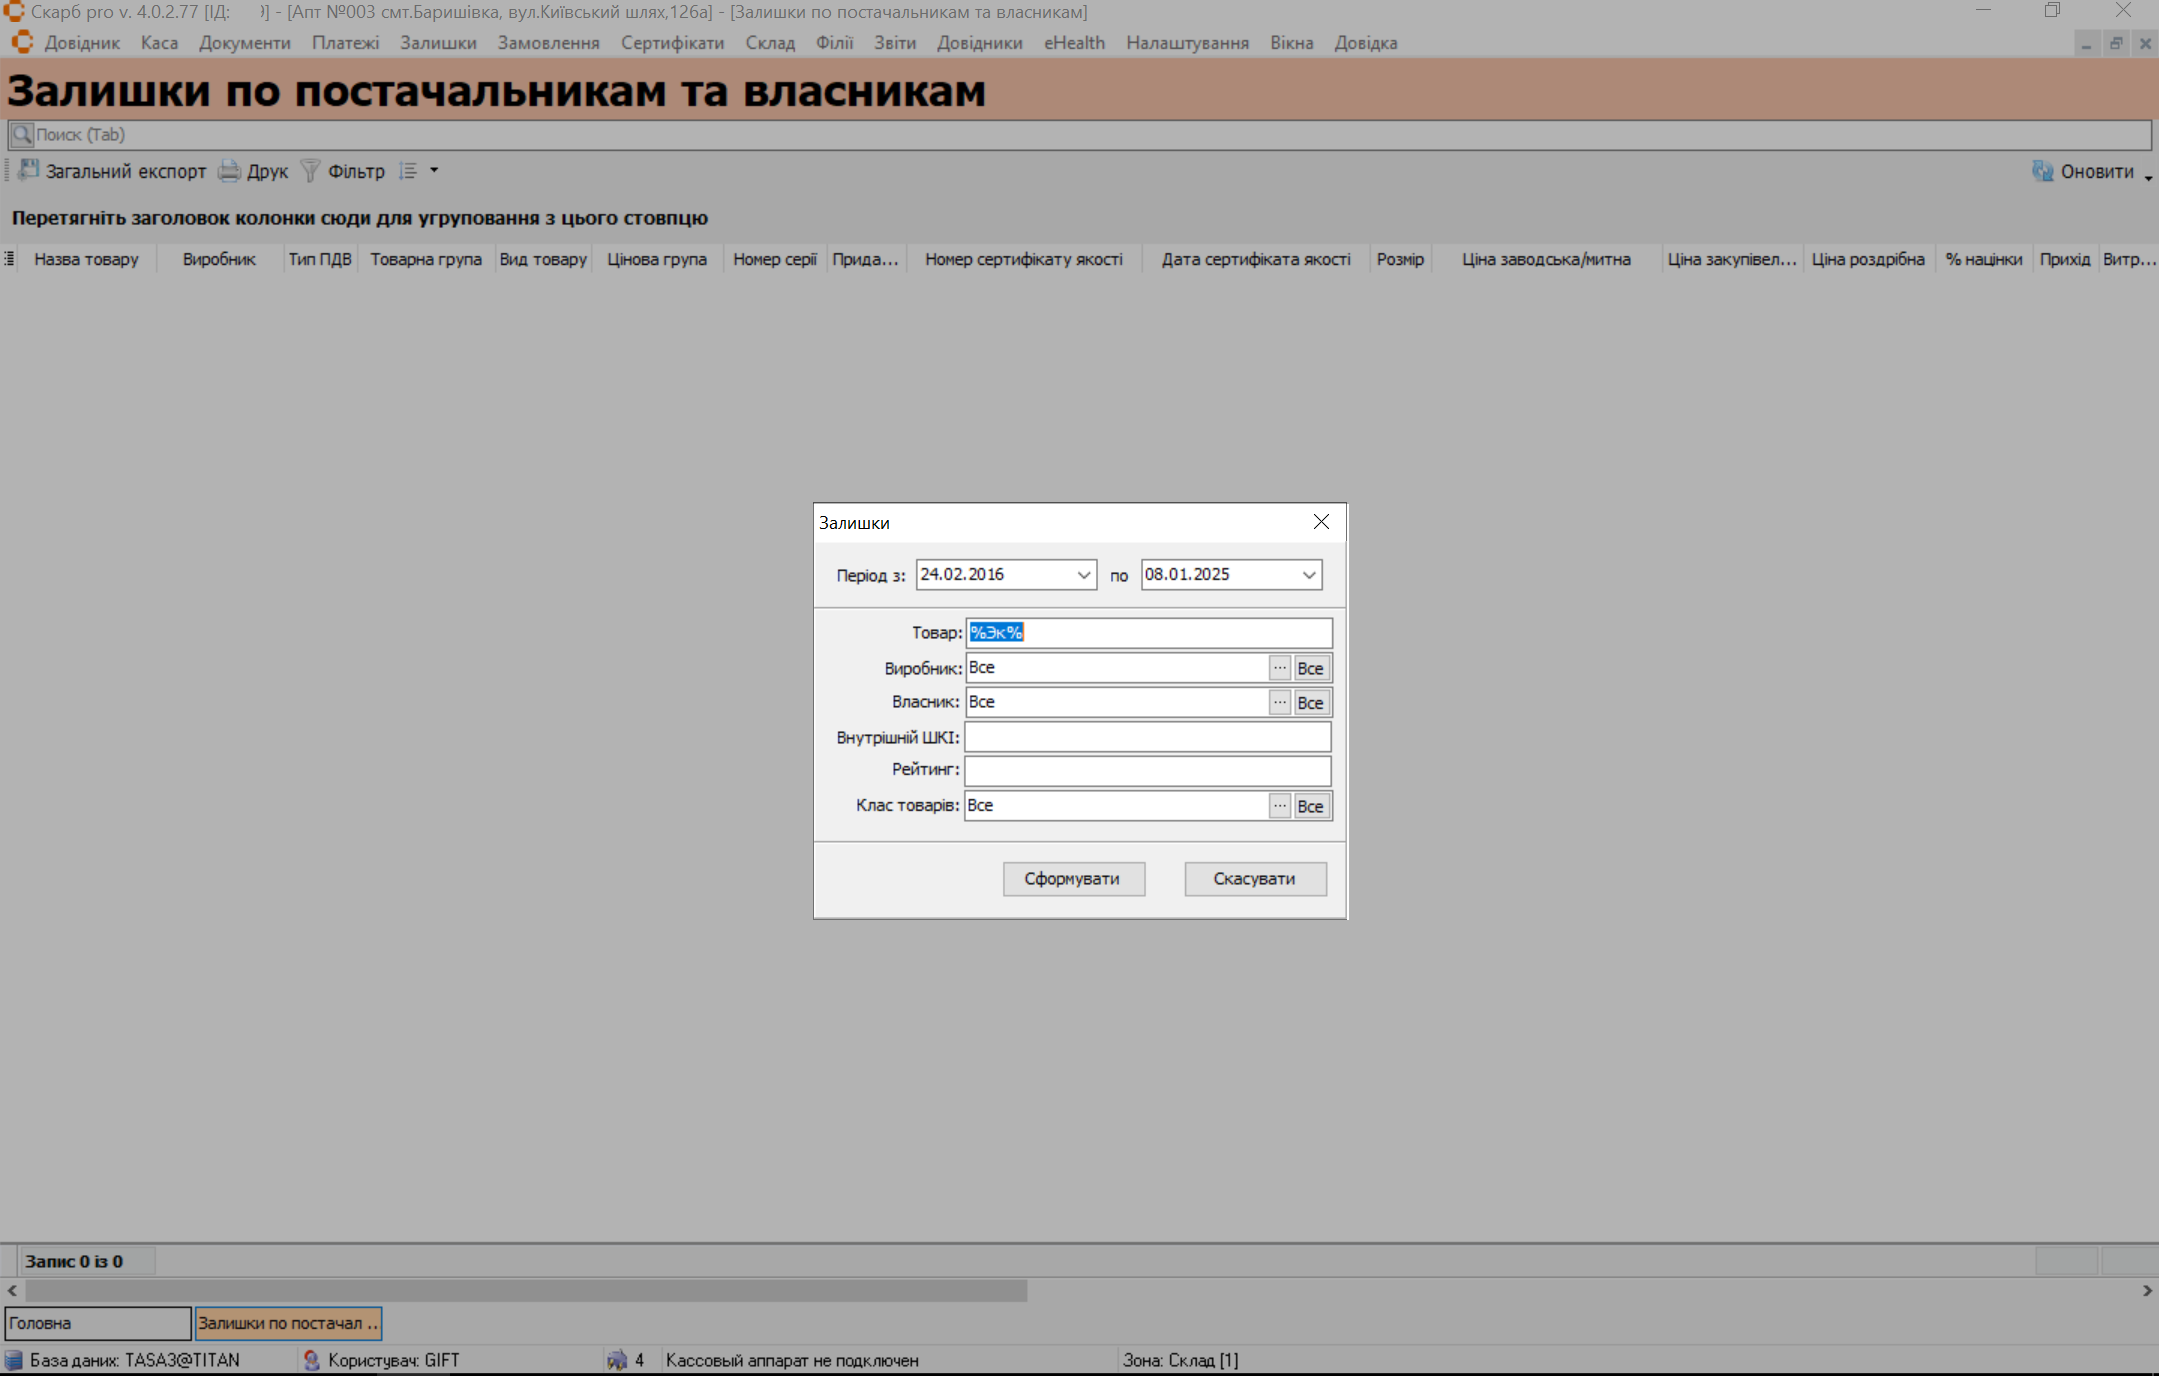Click the Друк printer icon

click(x=229, y=170)
